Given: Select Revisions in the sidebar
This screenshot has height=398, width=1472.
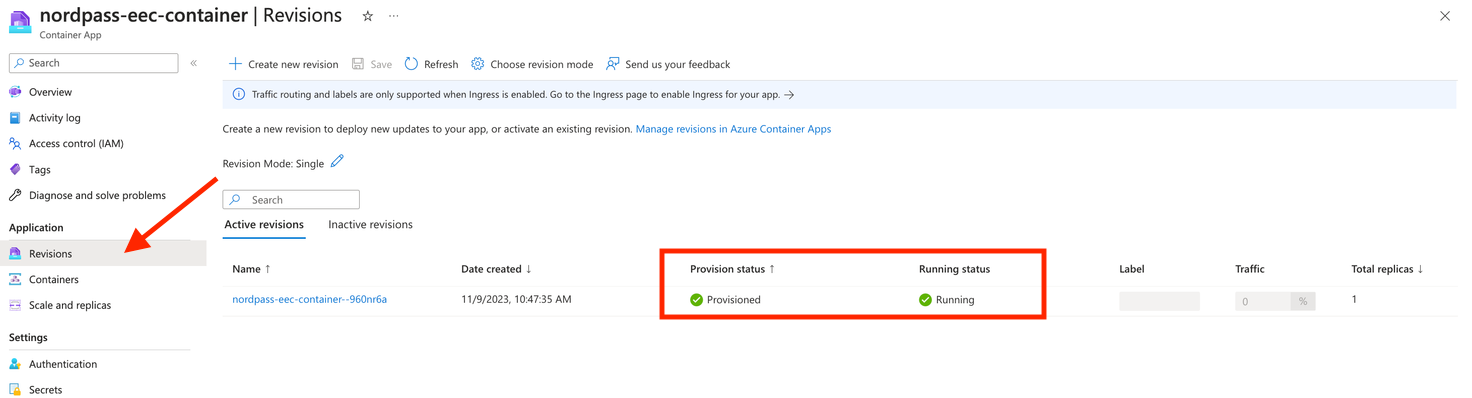Looking at the screenshot, I should (x=50, y=254).
